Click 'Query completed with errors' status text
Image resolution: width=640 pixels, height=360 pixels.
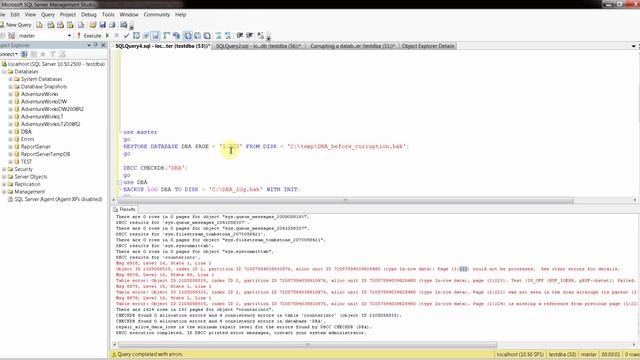(x=150, y=354)
